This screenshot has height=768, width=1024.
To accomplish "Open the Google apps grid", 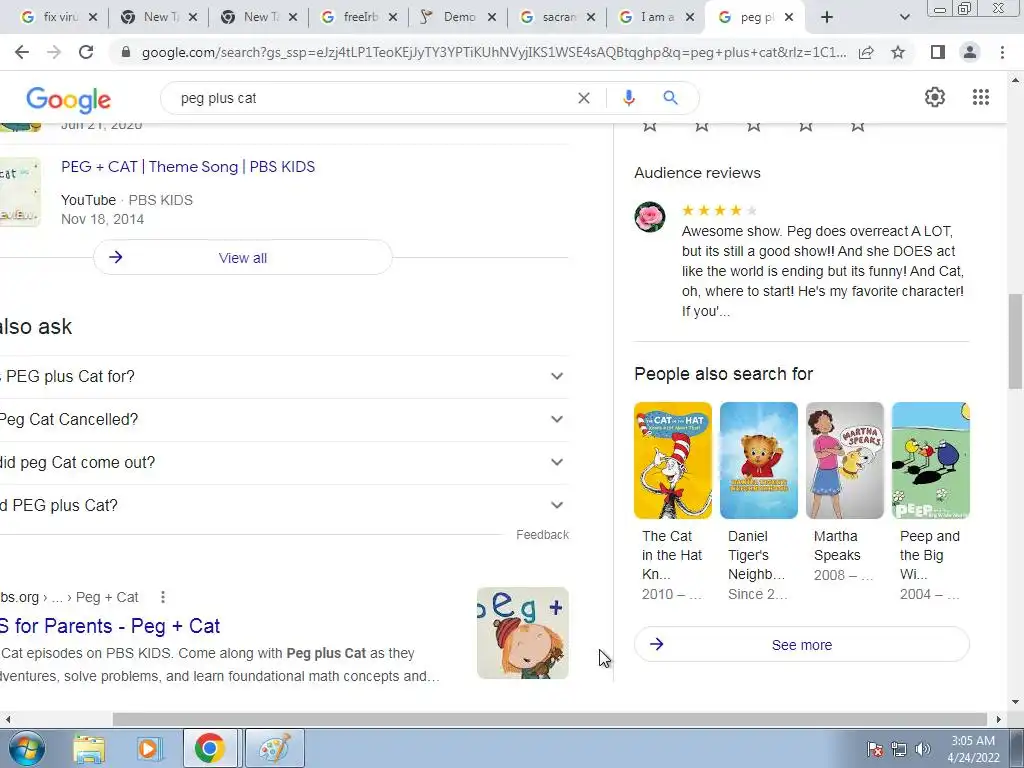I will tap(980, 97).
